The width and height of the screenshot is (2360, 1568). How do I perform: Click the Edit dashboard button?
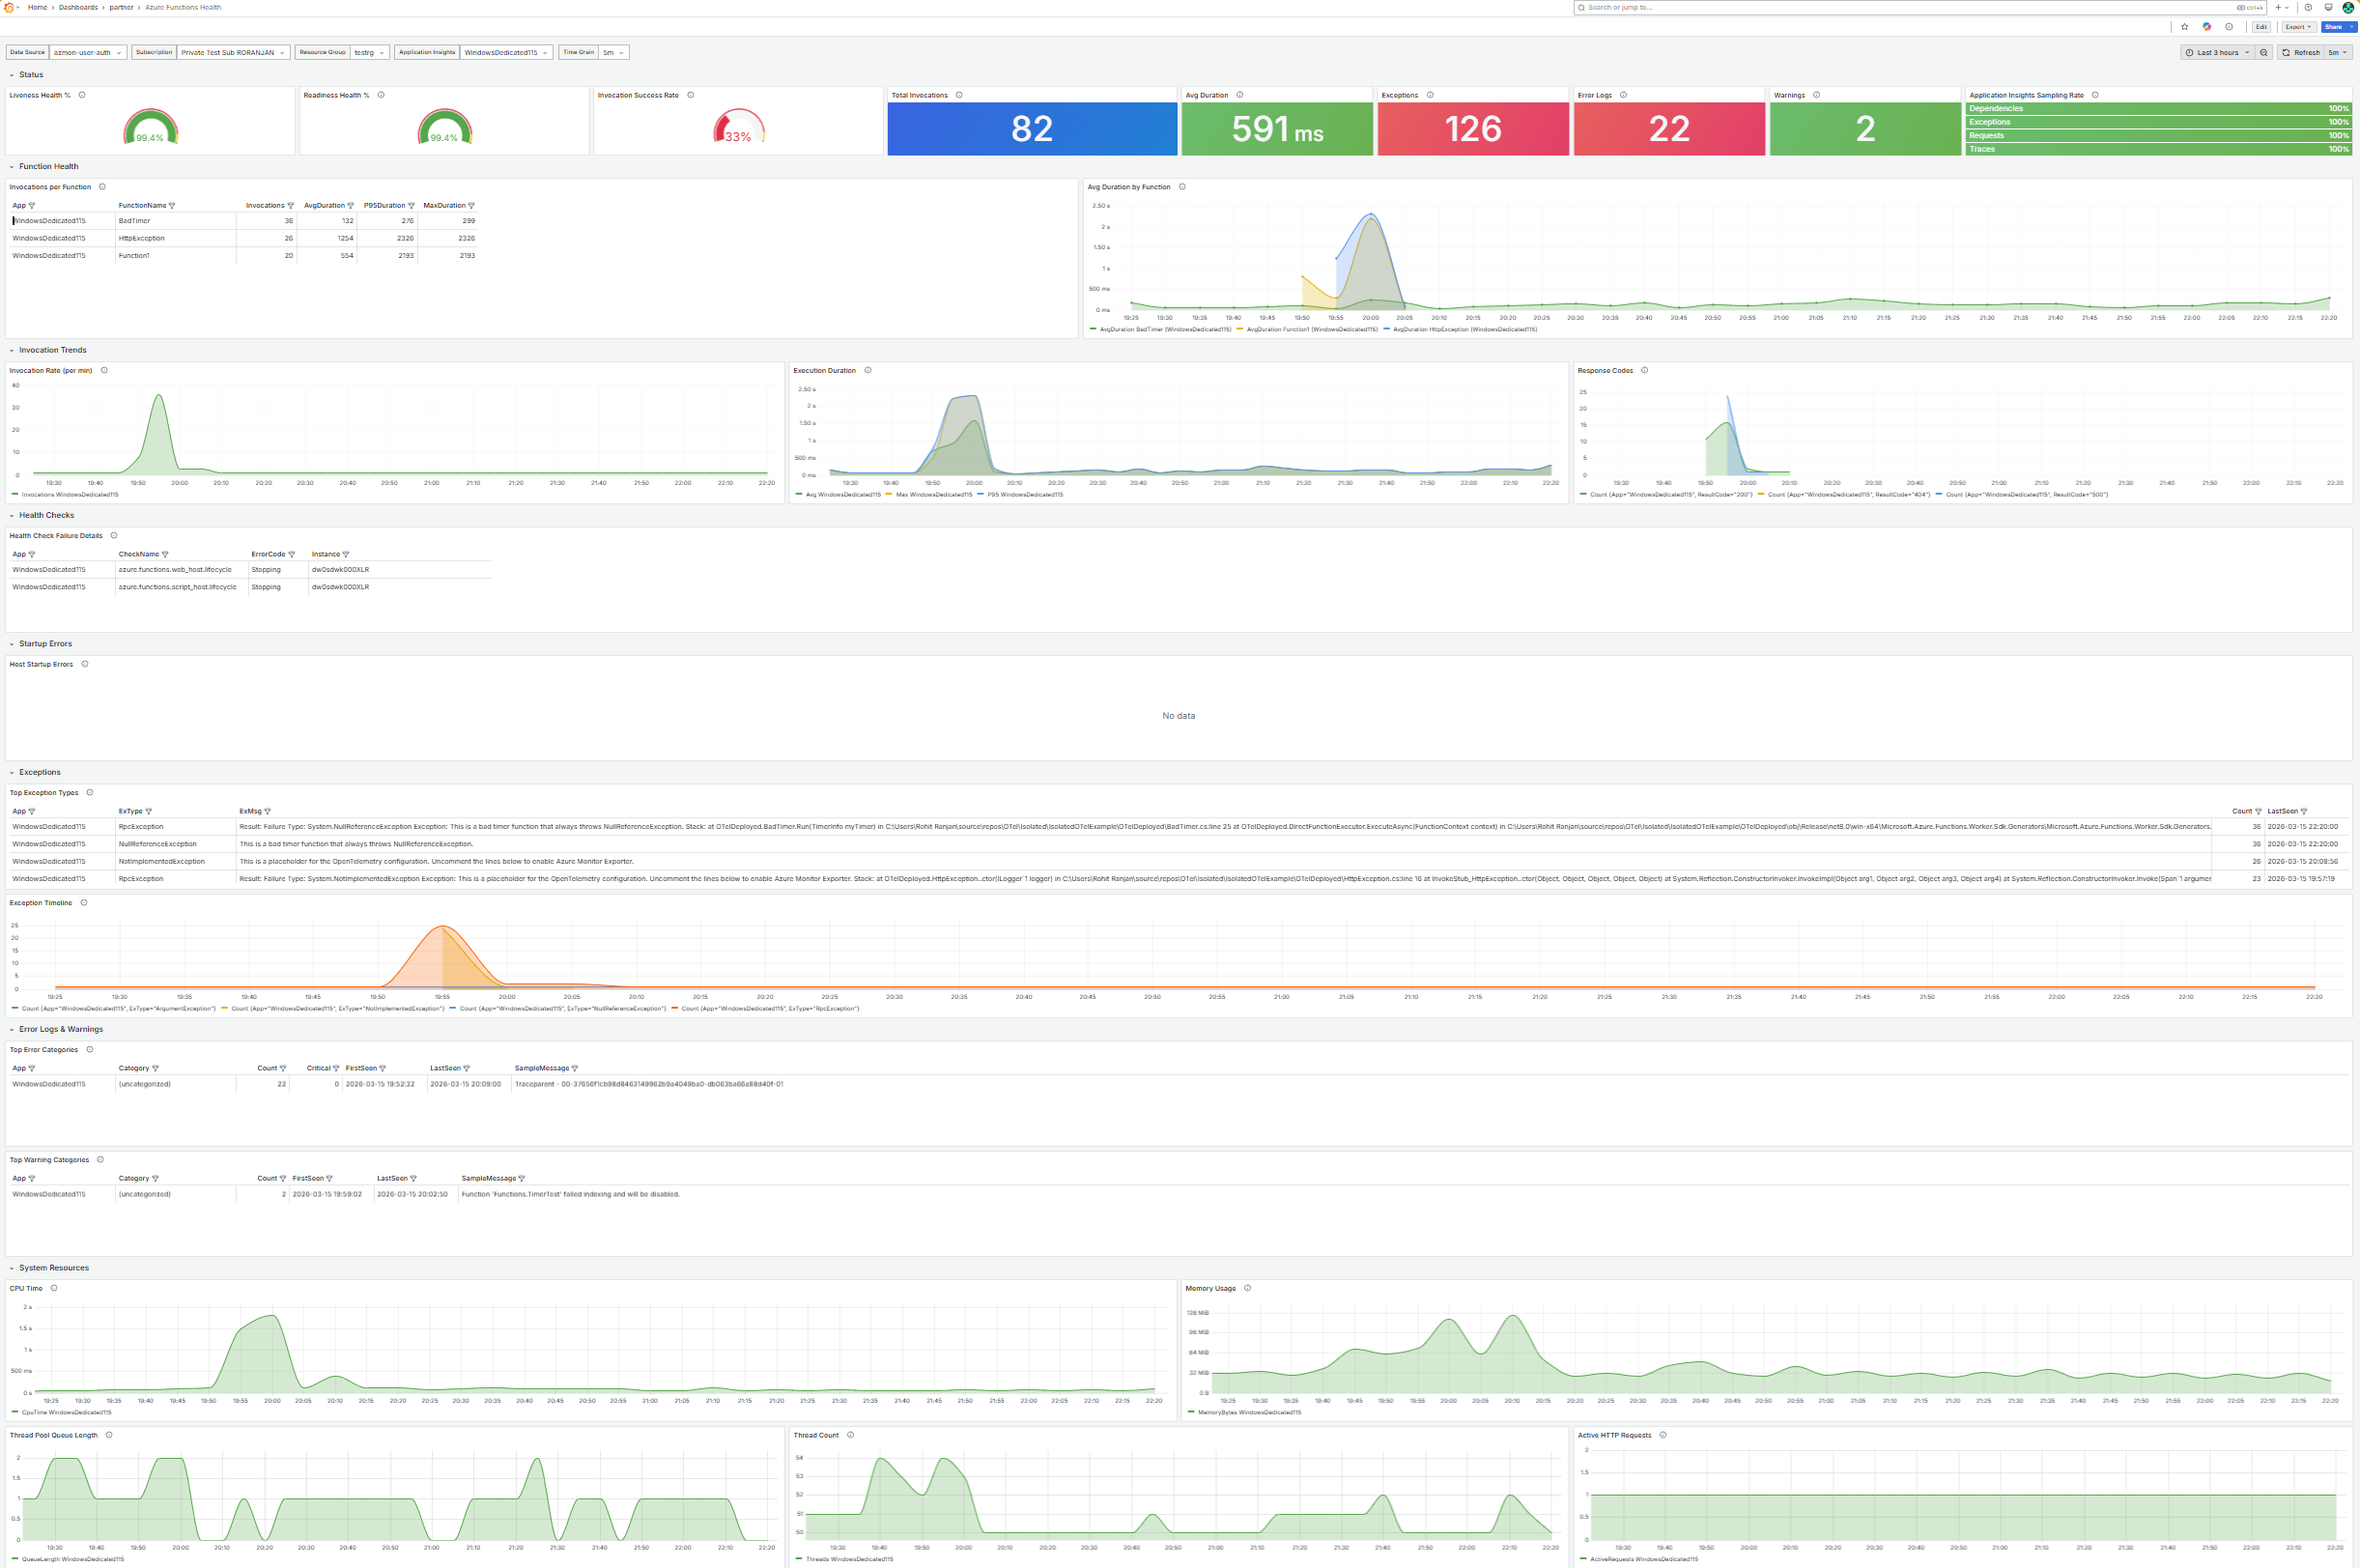(x=2261, y=27)
